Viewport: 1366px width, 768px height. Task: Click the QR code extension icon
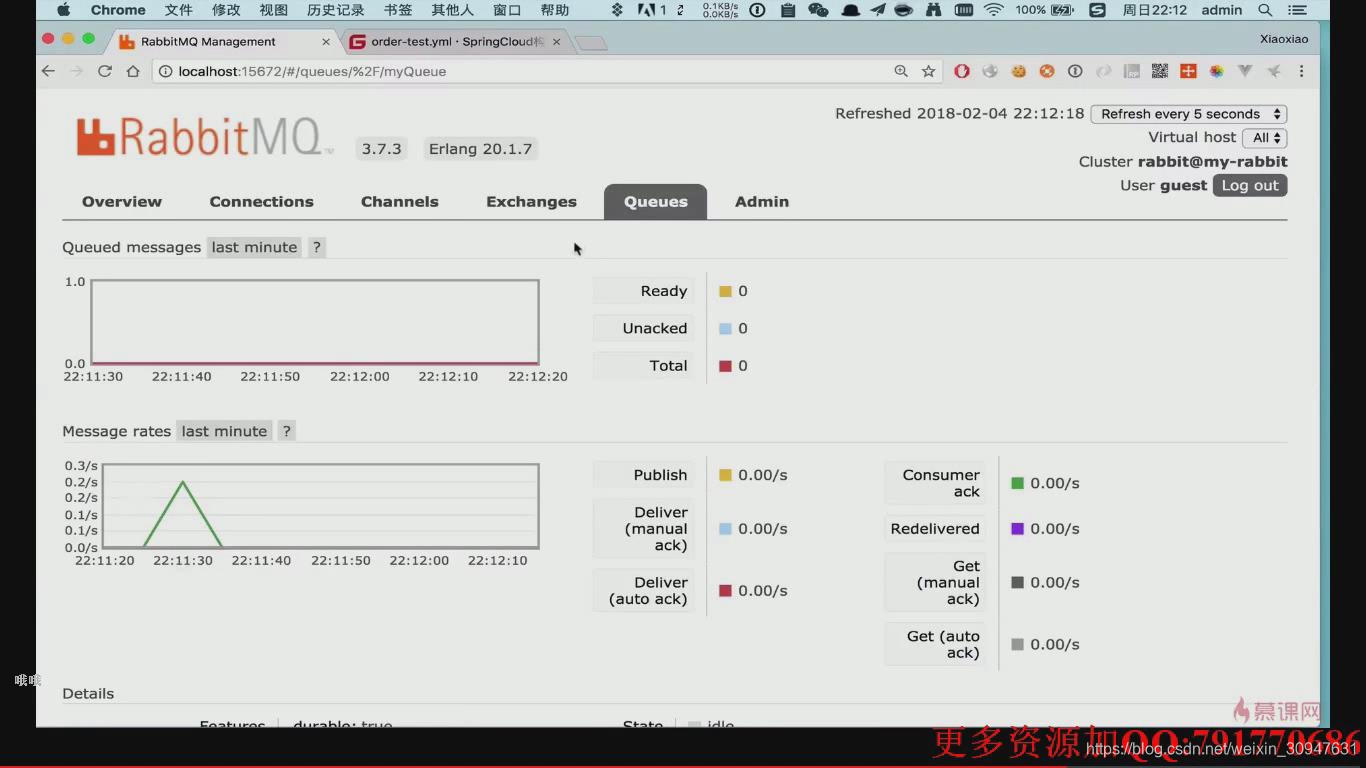[1160, 71]
